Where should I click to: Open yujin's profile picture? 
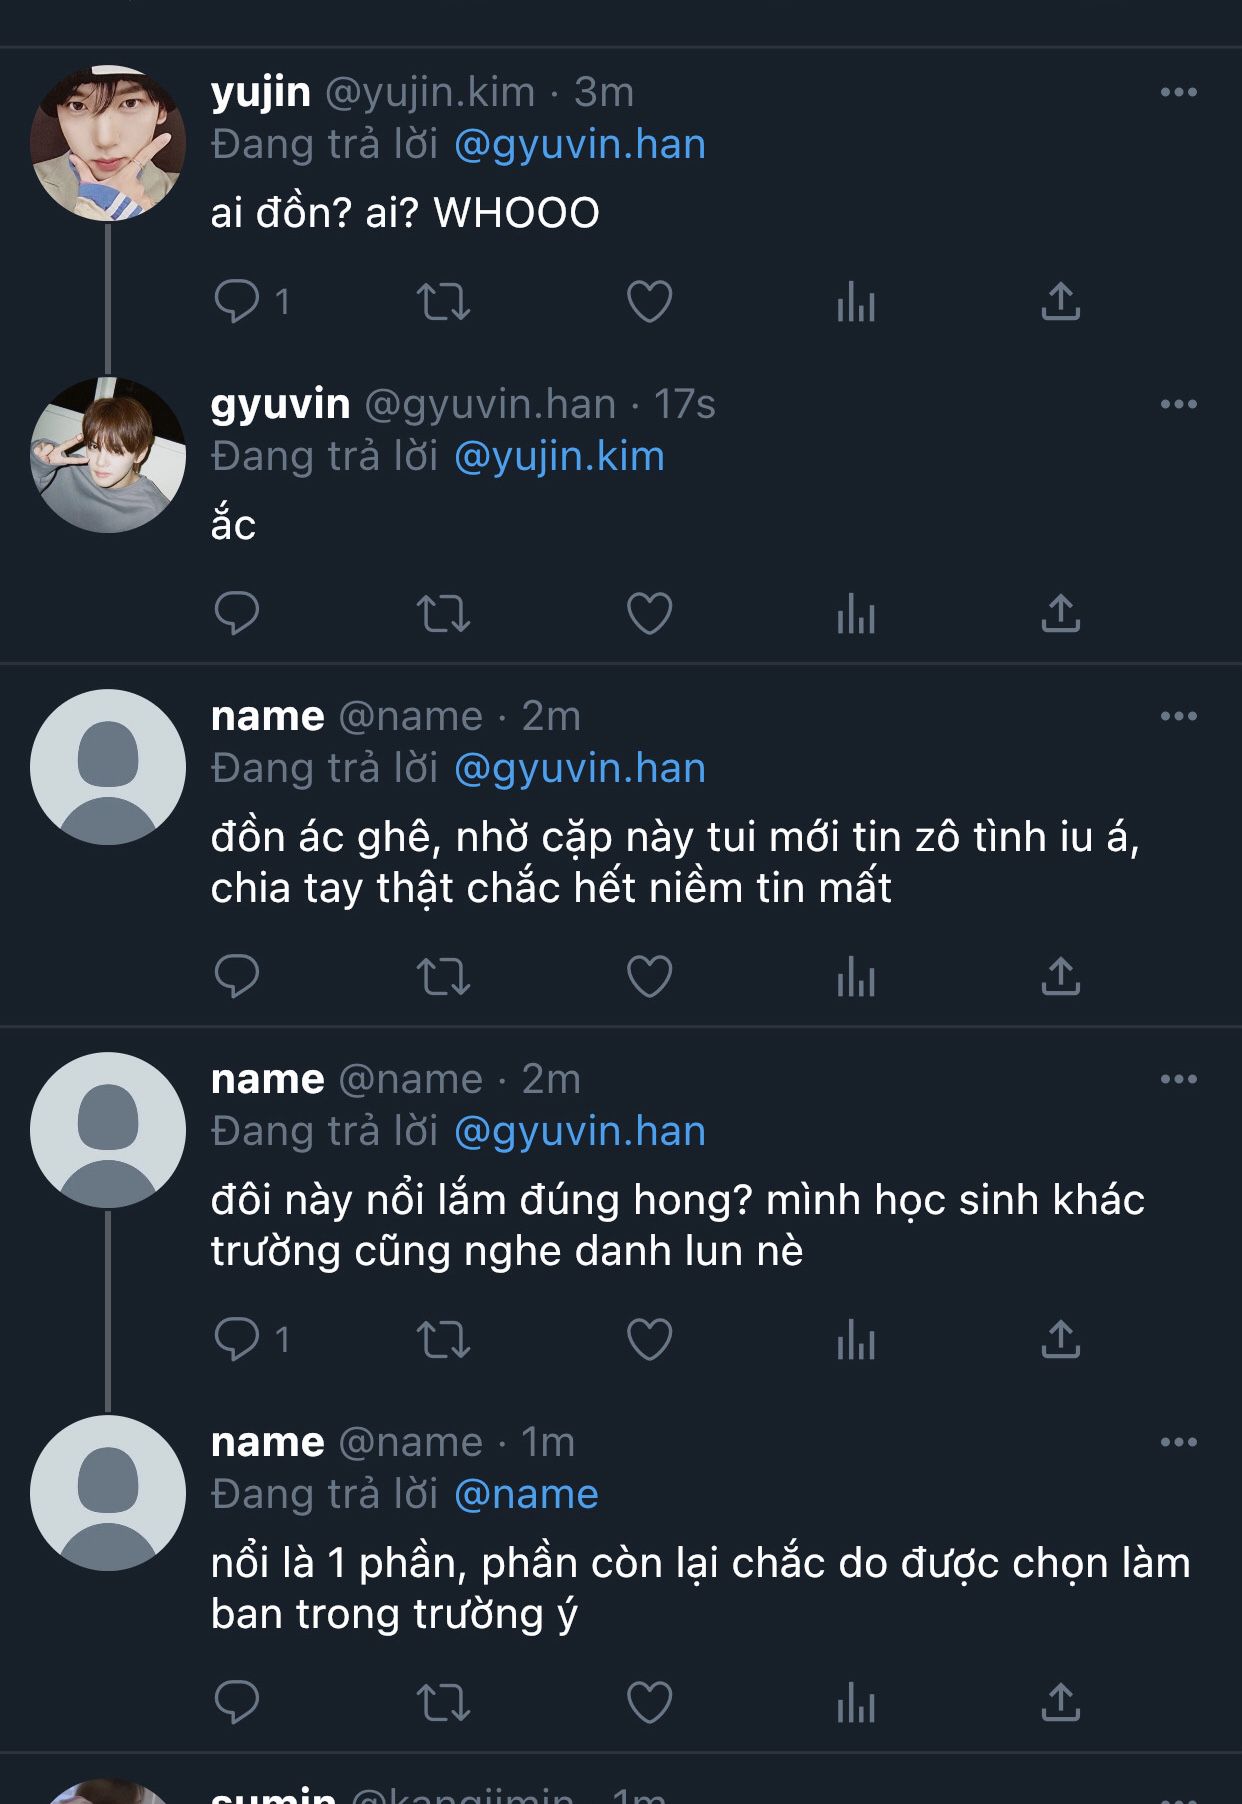[108, 143]
